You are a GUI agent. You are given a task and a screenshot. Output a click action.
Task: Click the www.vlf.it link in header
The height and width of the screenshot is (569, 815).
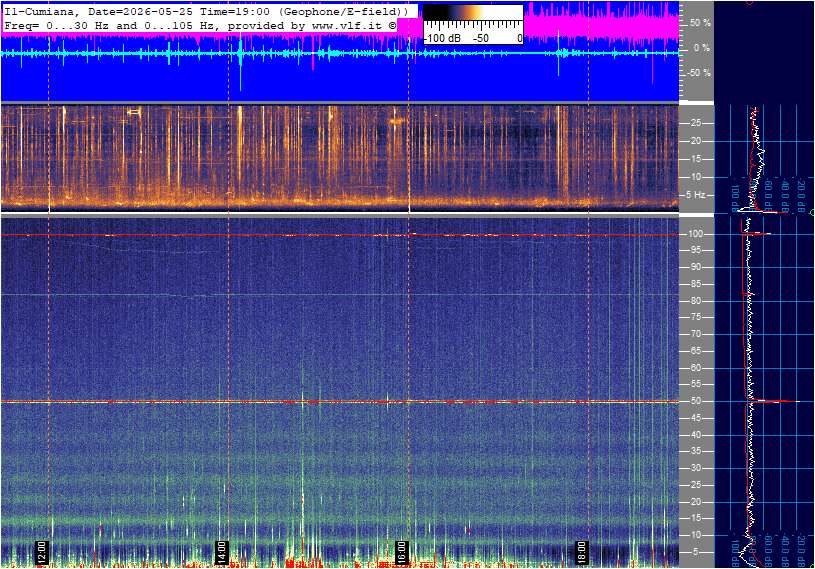[x=347, y=25]
